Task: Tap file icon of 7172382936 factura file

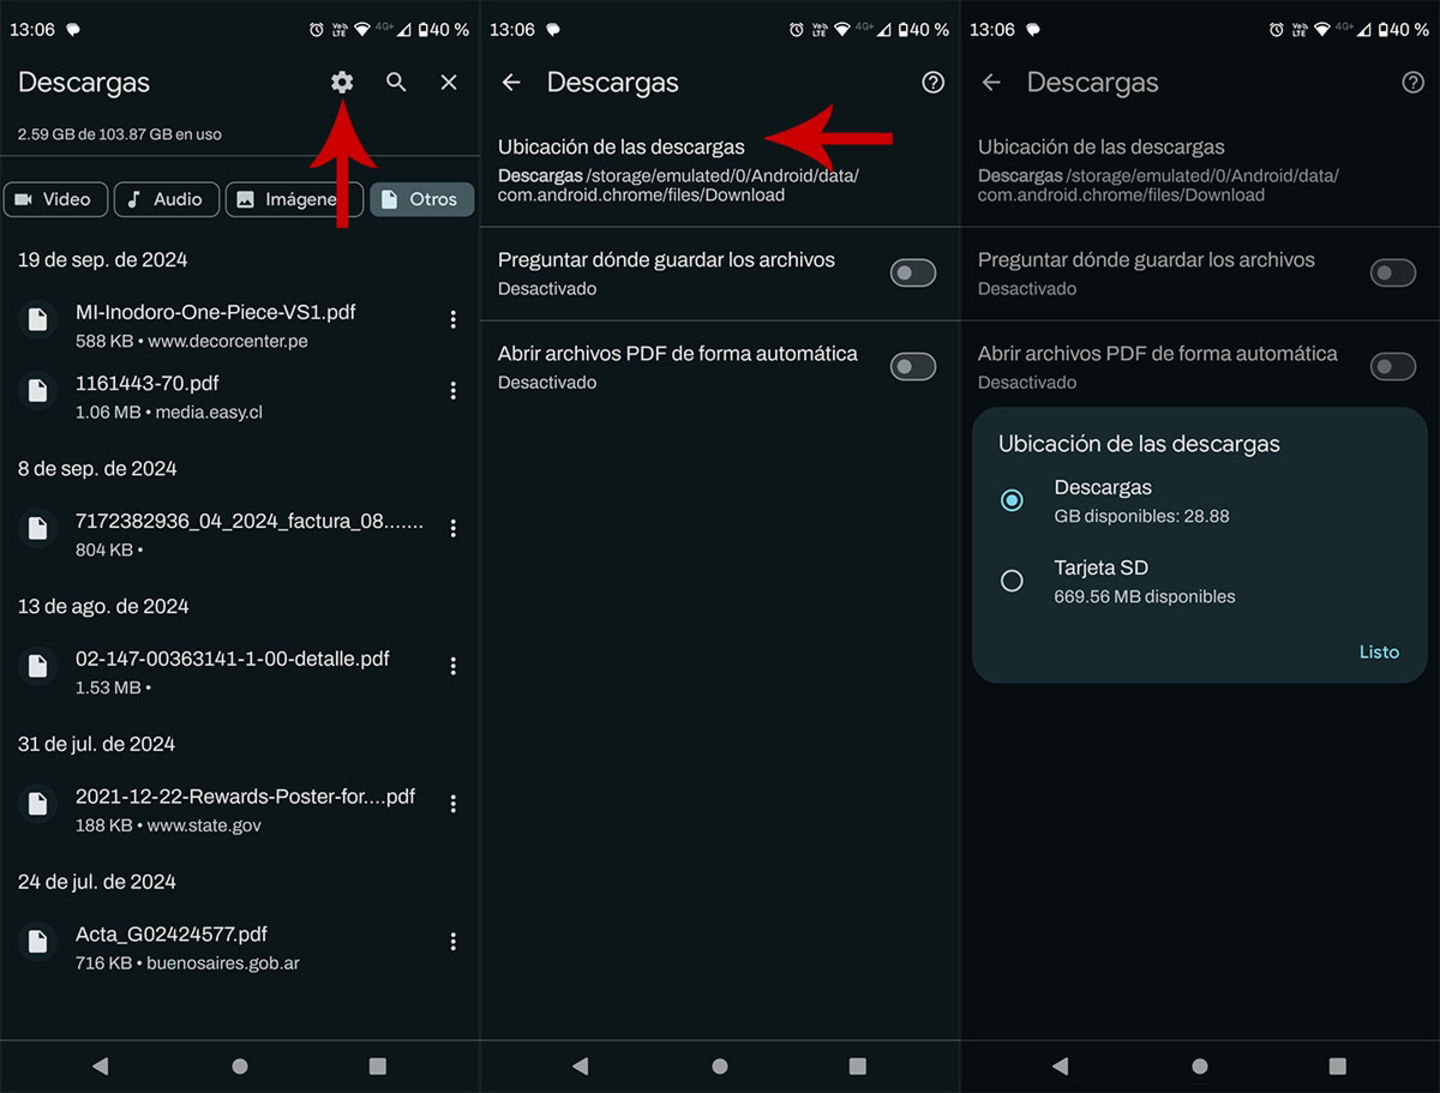Action: click(38, 529)
